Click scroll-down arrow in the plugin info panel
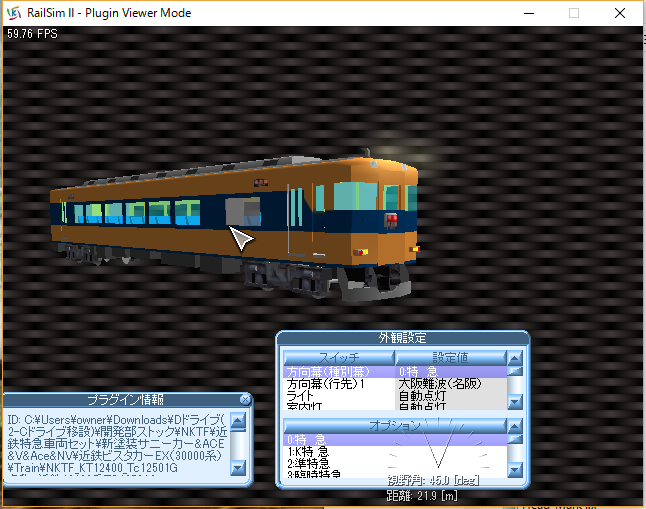This screenshot has width=646, height=509. tap(238, 468)
